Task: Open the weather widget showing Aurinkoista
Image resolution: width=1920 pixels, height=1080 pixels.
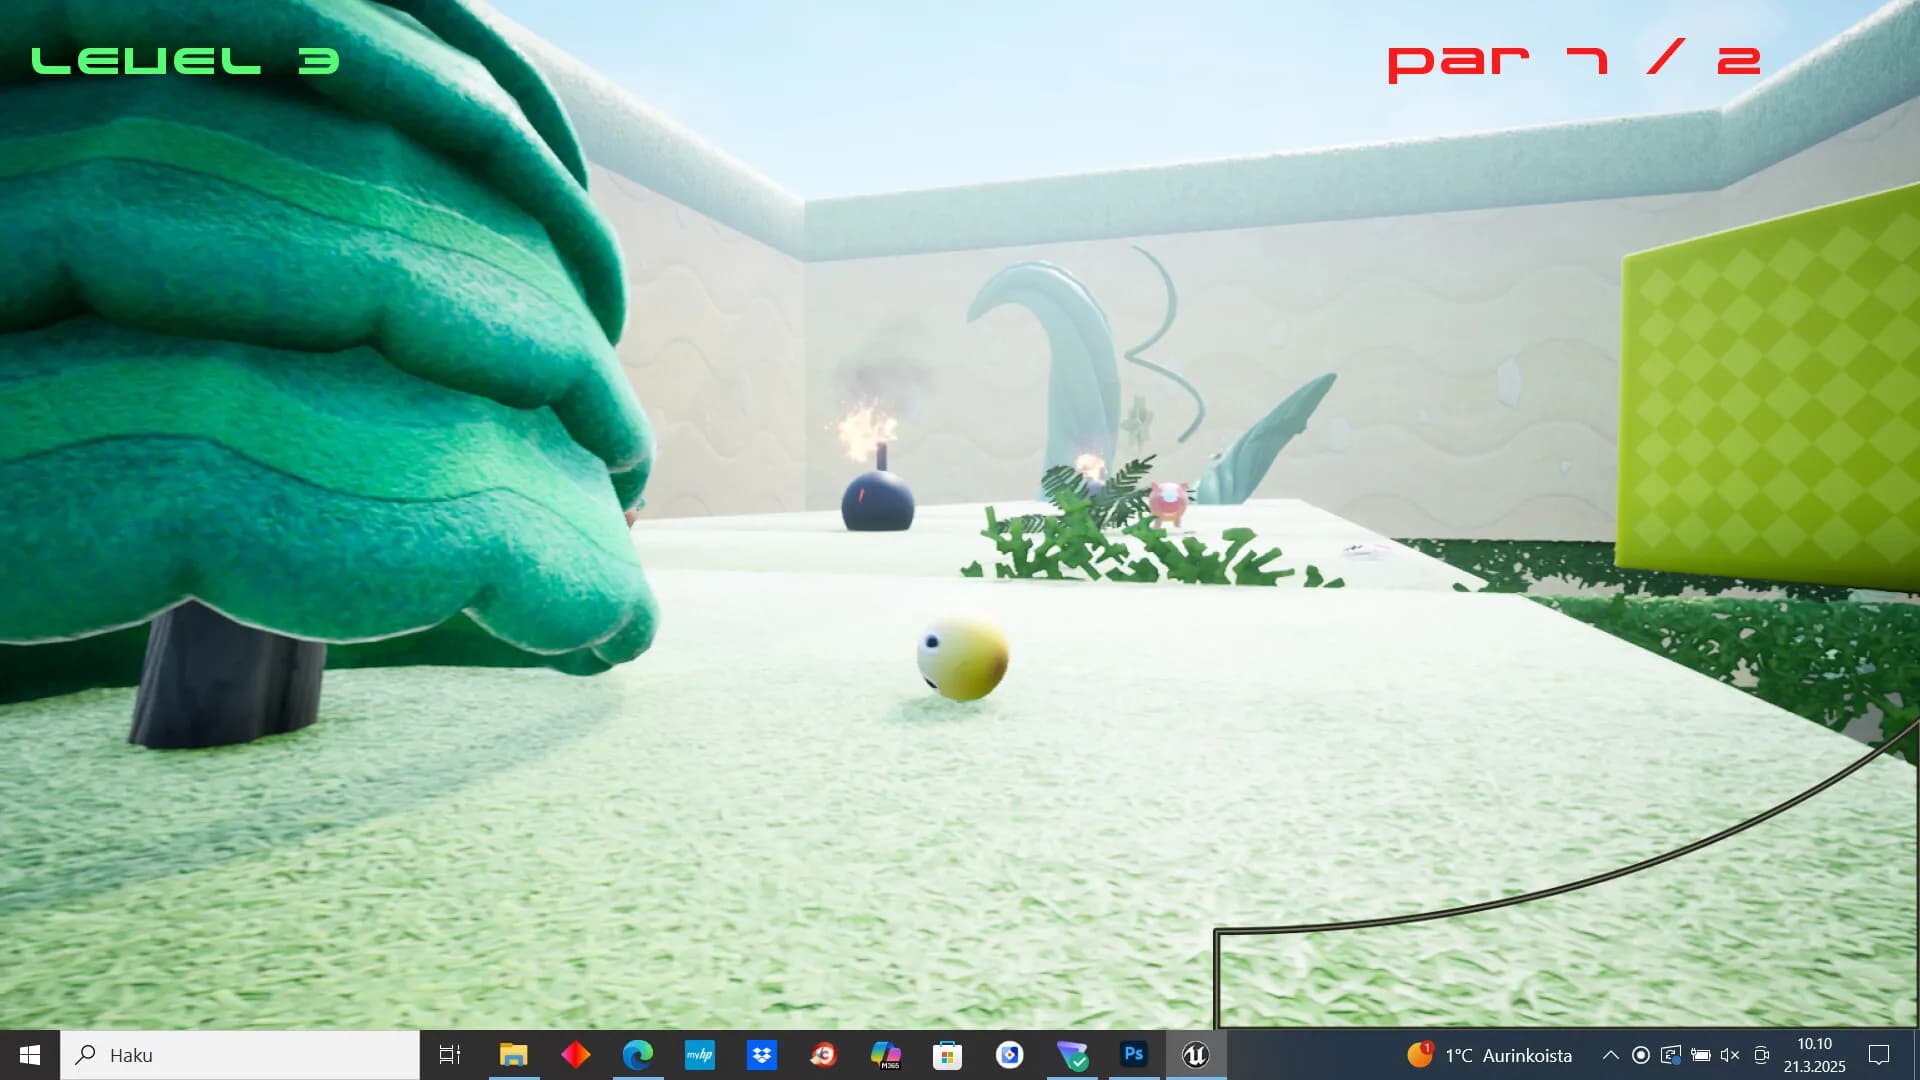Action: [1490, 1055]
